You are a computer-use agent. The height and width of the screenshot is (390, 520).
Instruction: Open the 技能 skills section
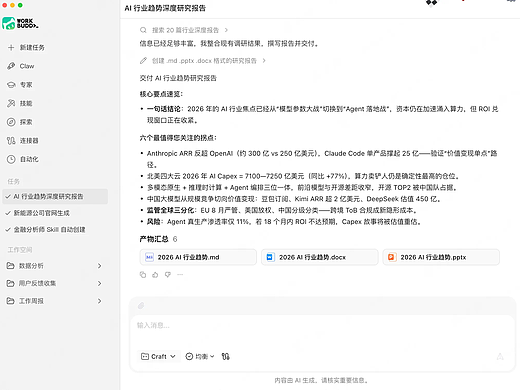click(20, 103)
